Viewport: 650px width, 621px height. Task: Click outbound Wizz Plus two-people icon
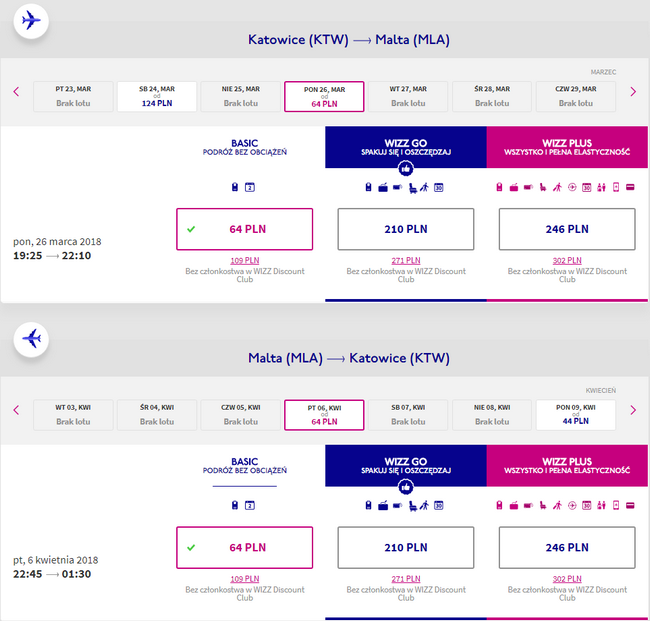(x=601, y=187)
